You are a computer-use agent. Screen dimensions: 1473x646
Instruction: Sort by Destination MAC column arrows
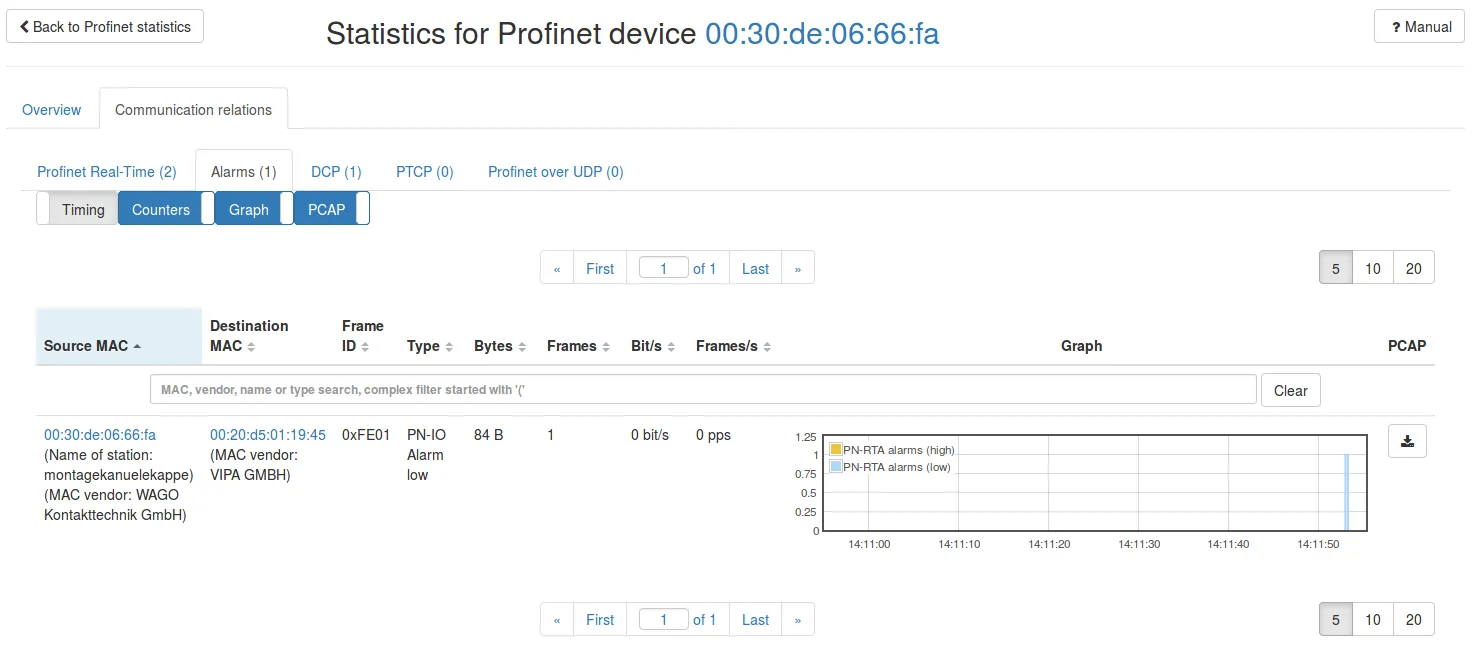[251, 346]
